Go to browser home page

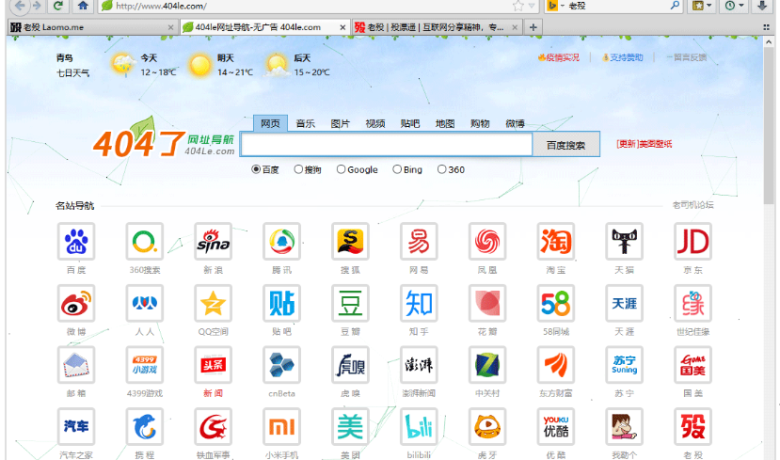pos(83,6)
